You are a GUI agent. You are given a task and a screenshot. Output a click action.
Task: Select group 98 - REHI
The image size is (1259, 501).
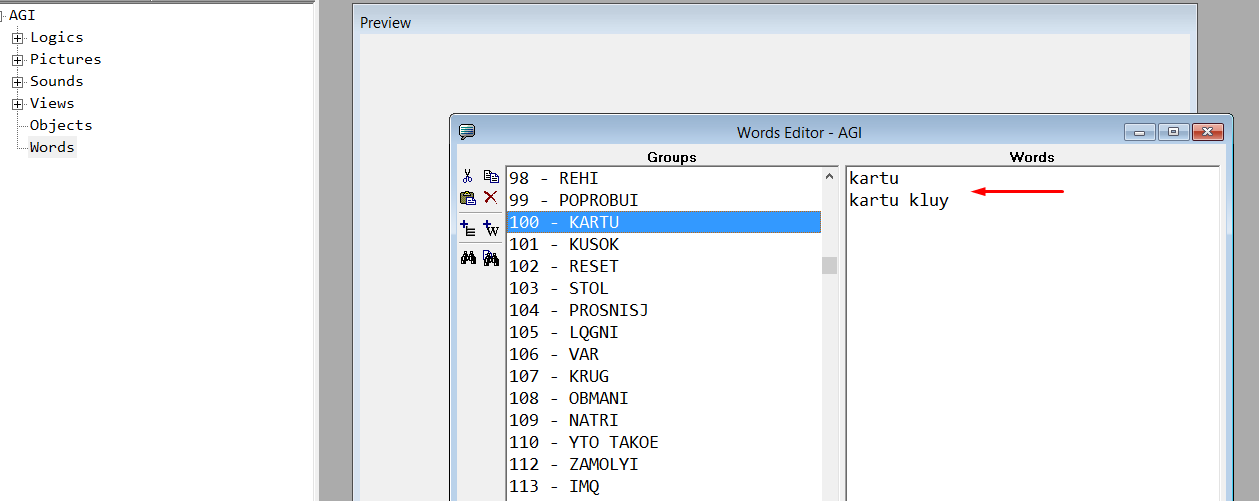(x=664, y=178)
